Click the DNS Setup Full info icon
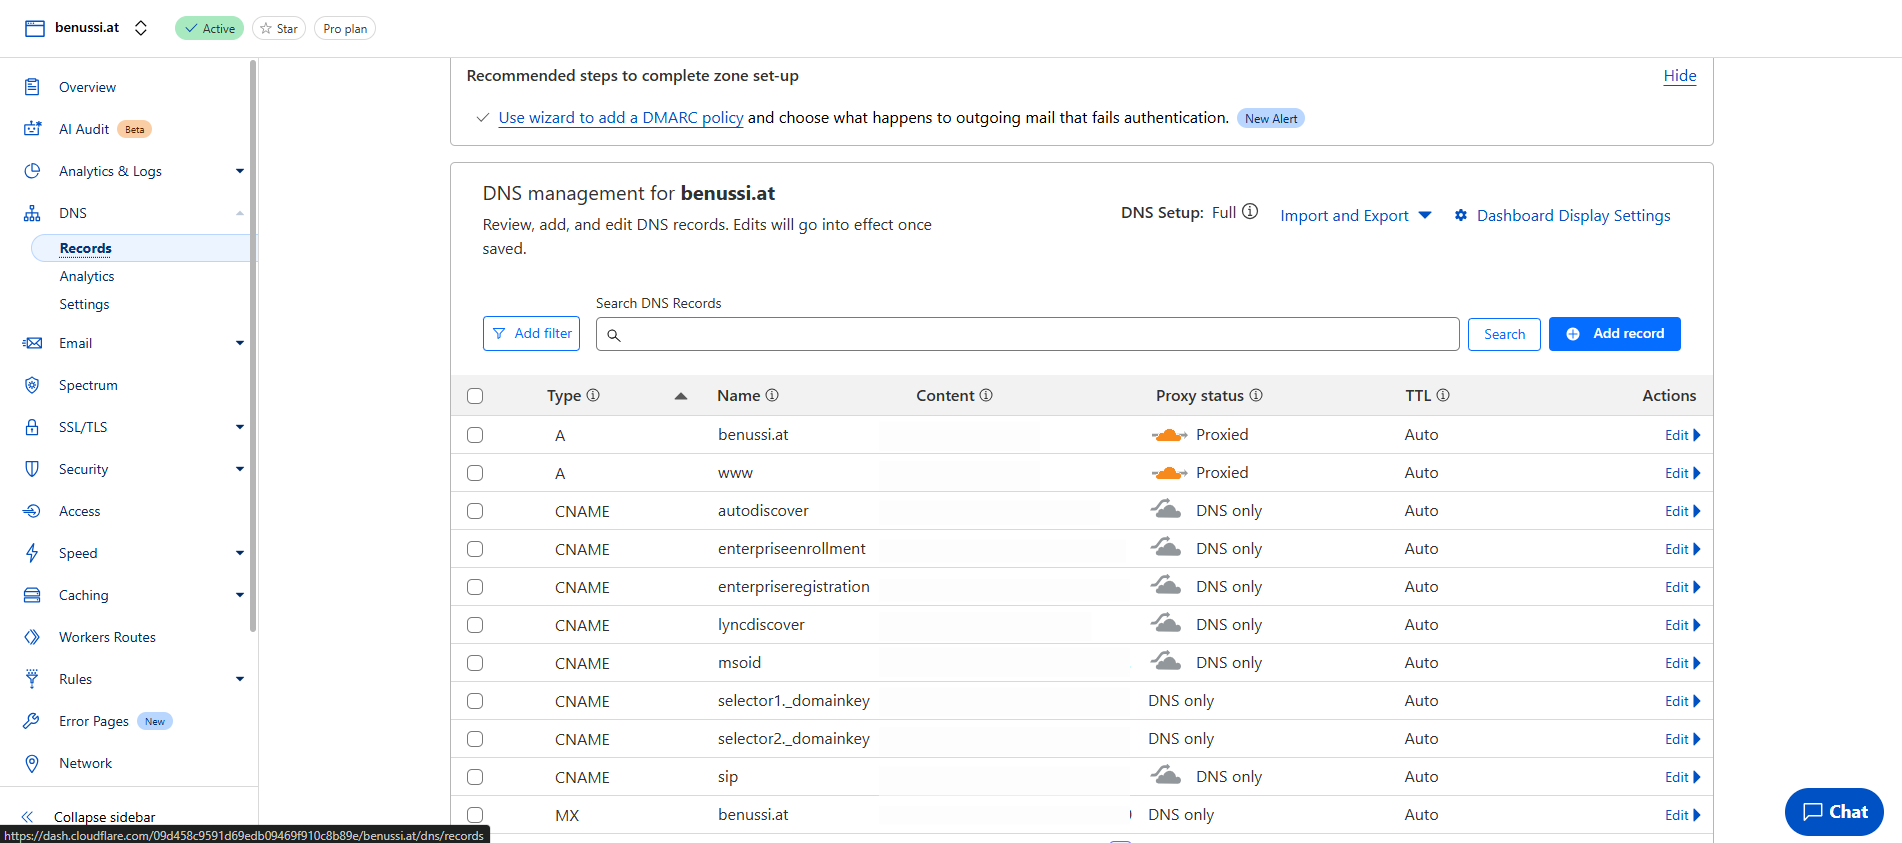 coord(1250,212)
